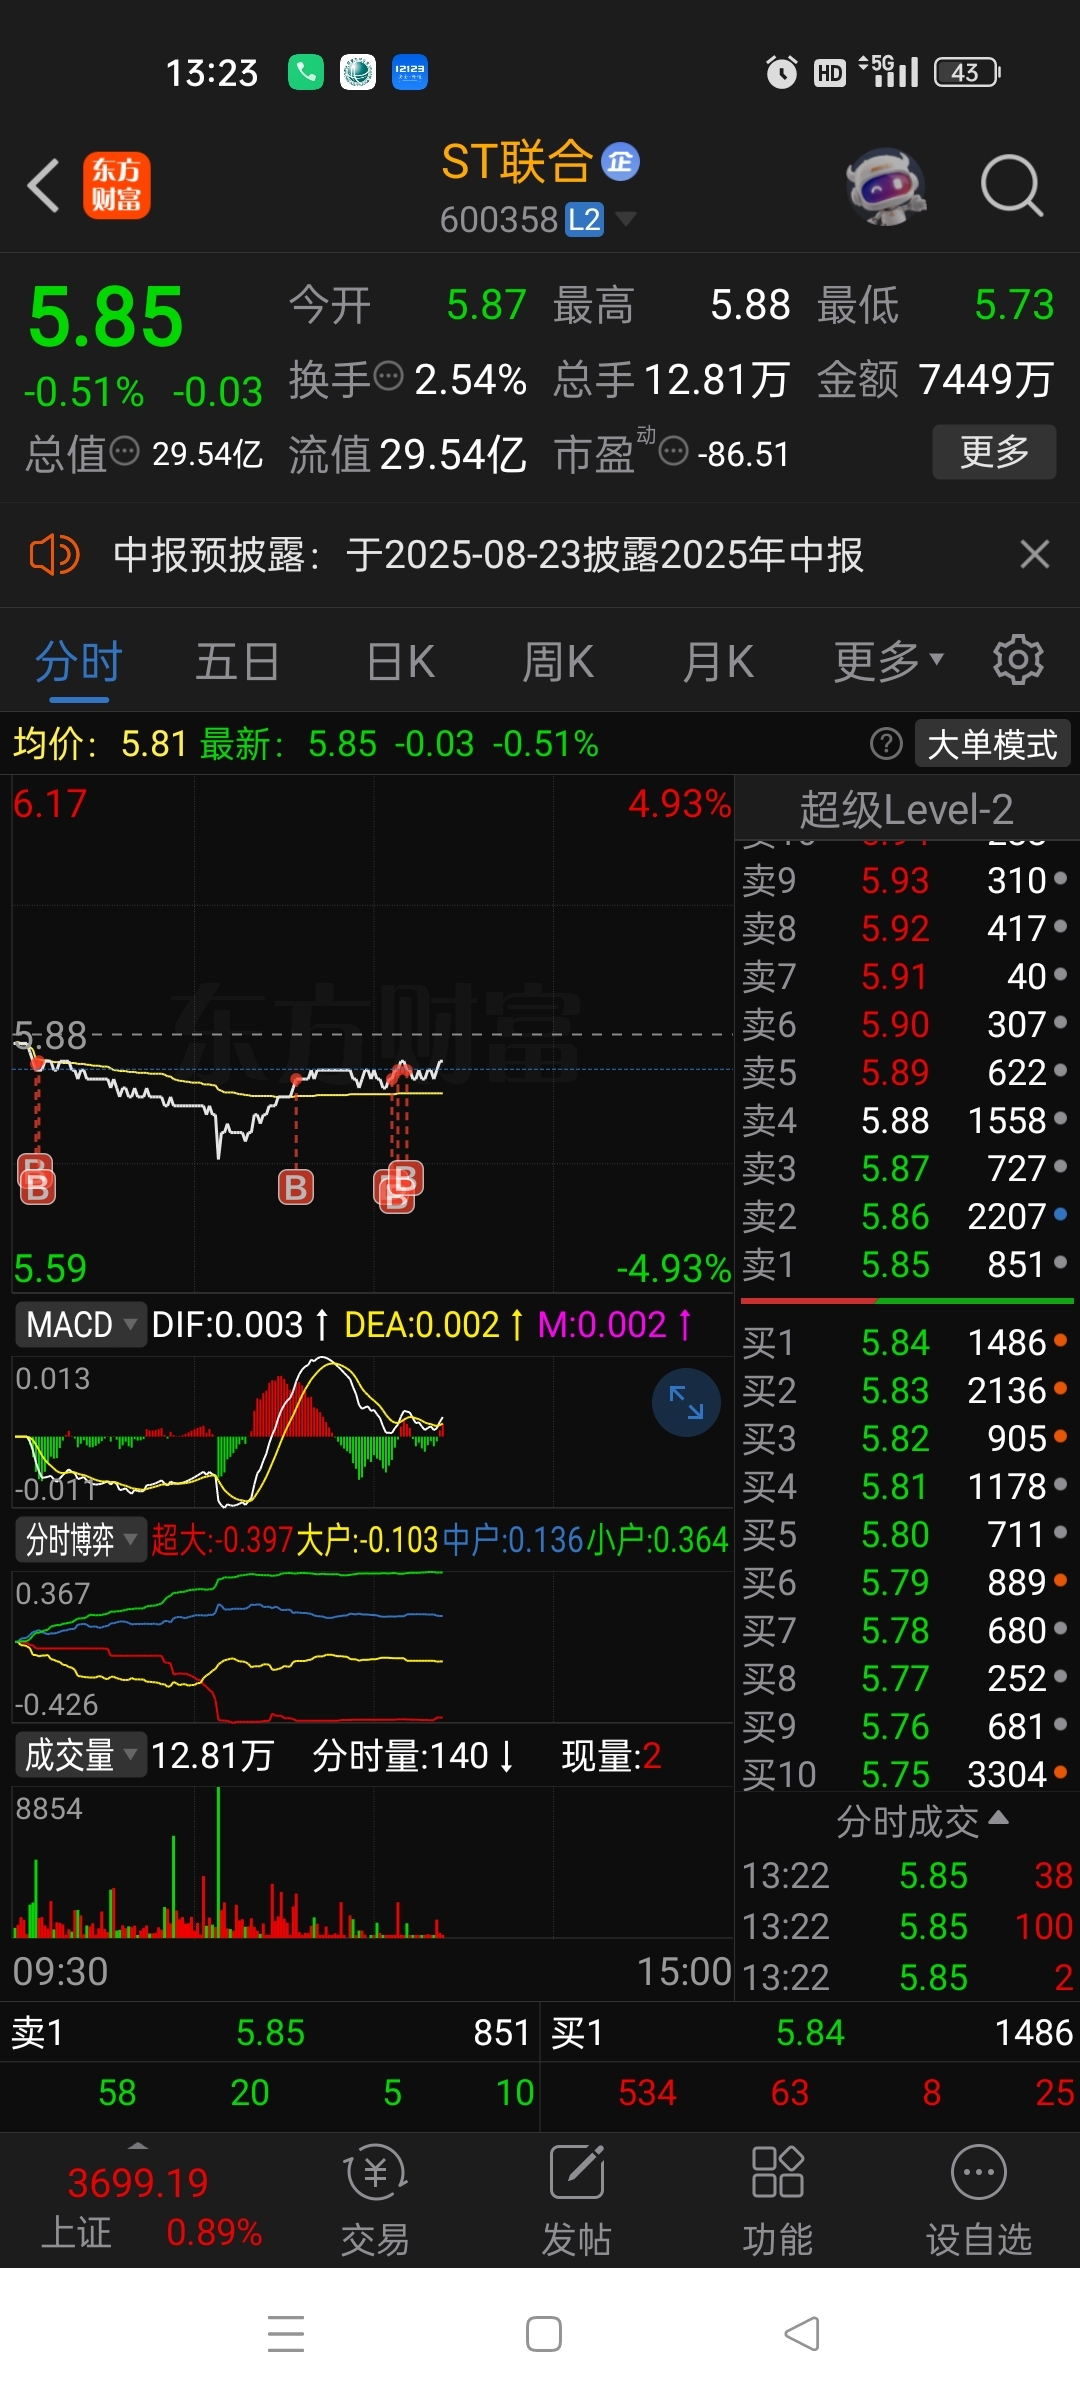
Task: Dismiss the announcement banner with X
Action: tap(1035, 554)
